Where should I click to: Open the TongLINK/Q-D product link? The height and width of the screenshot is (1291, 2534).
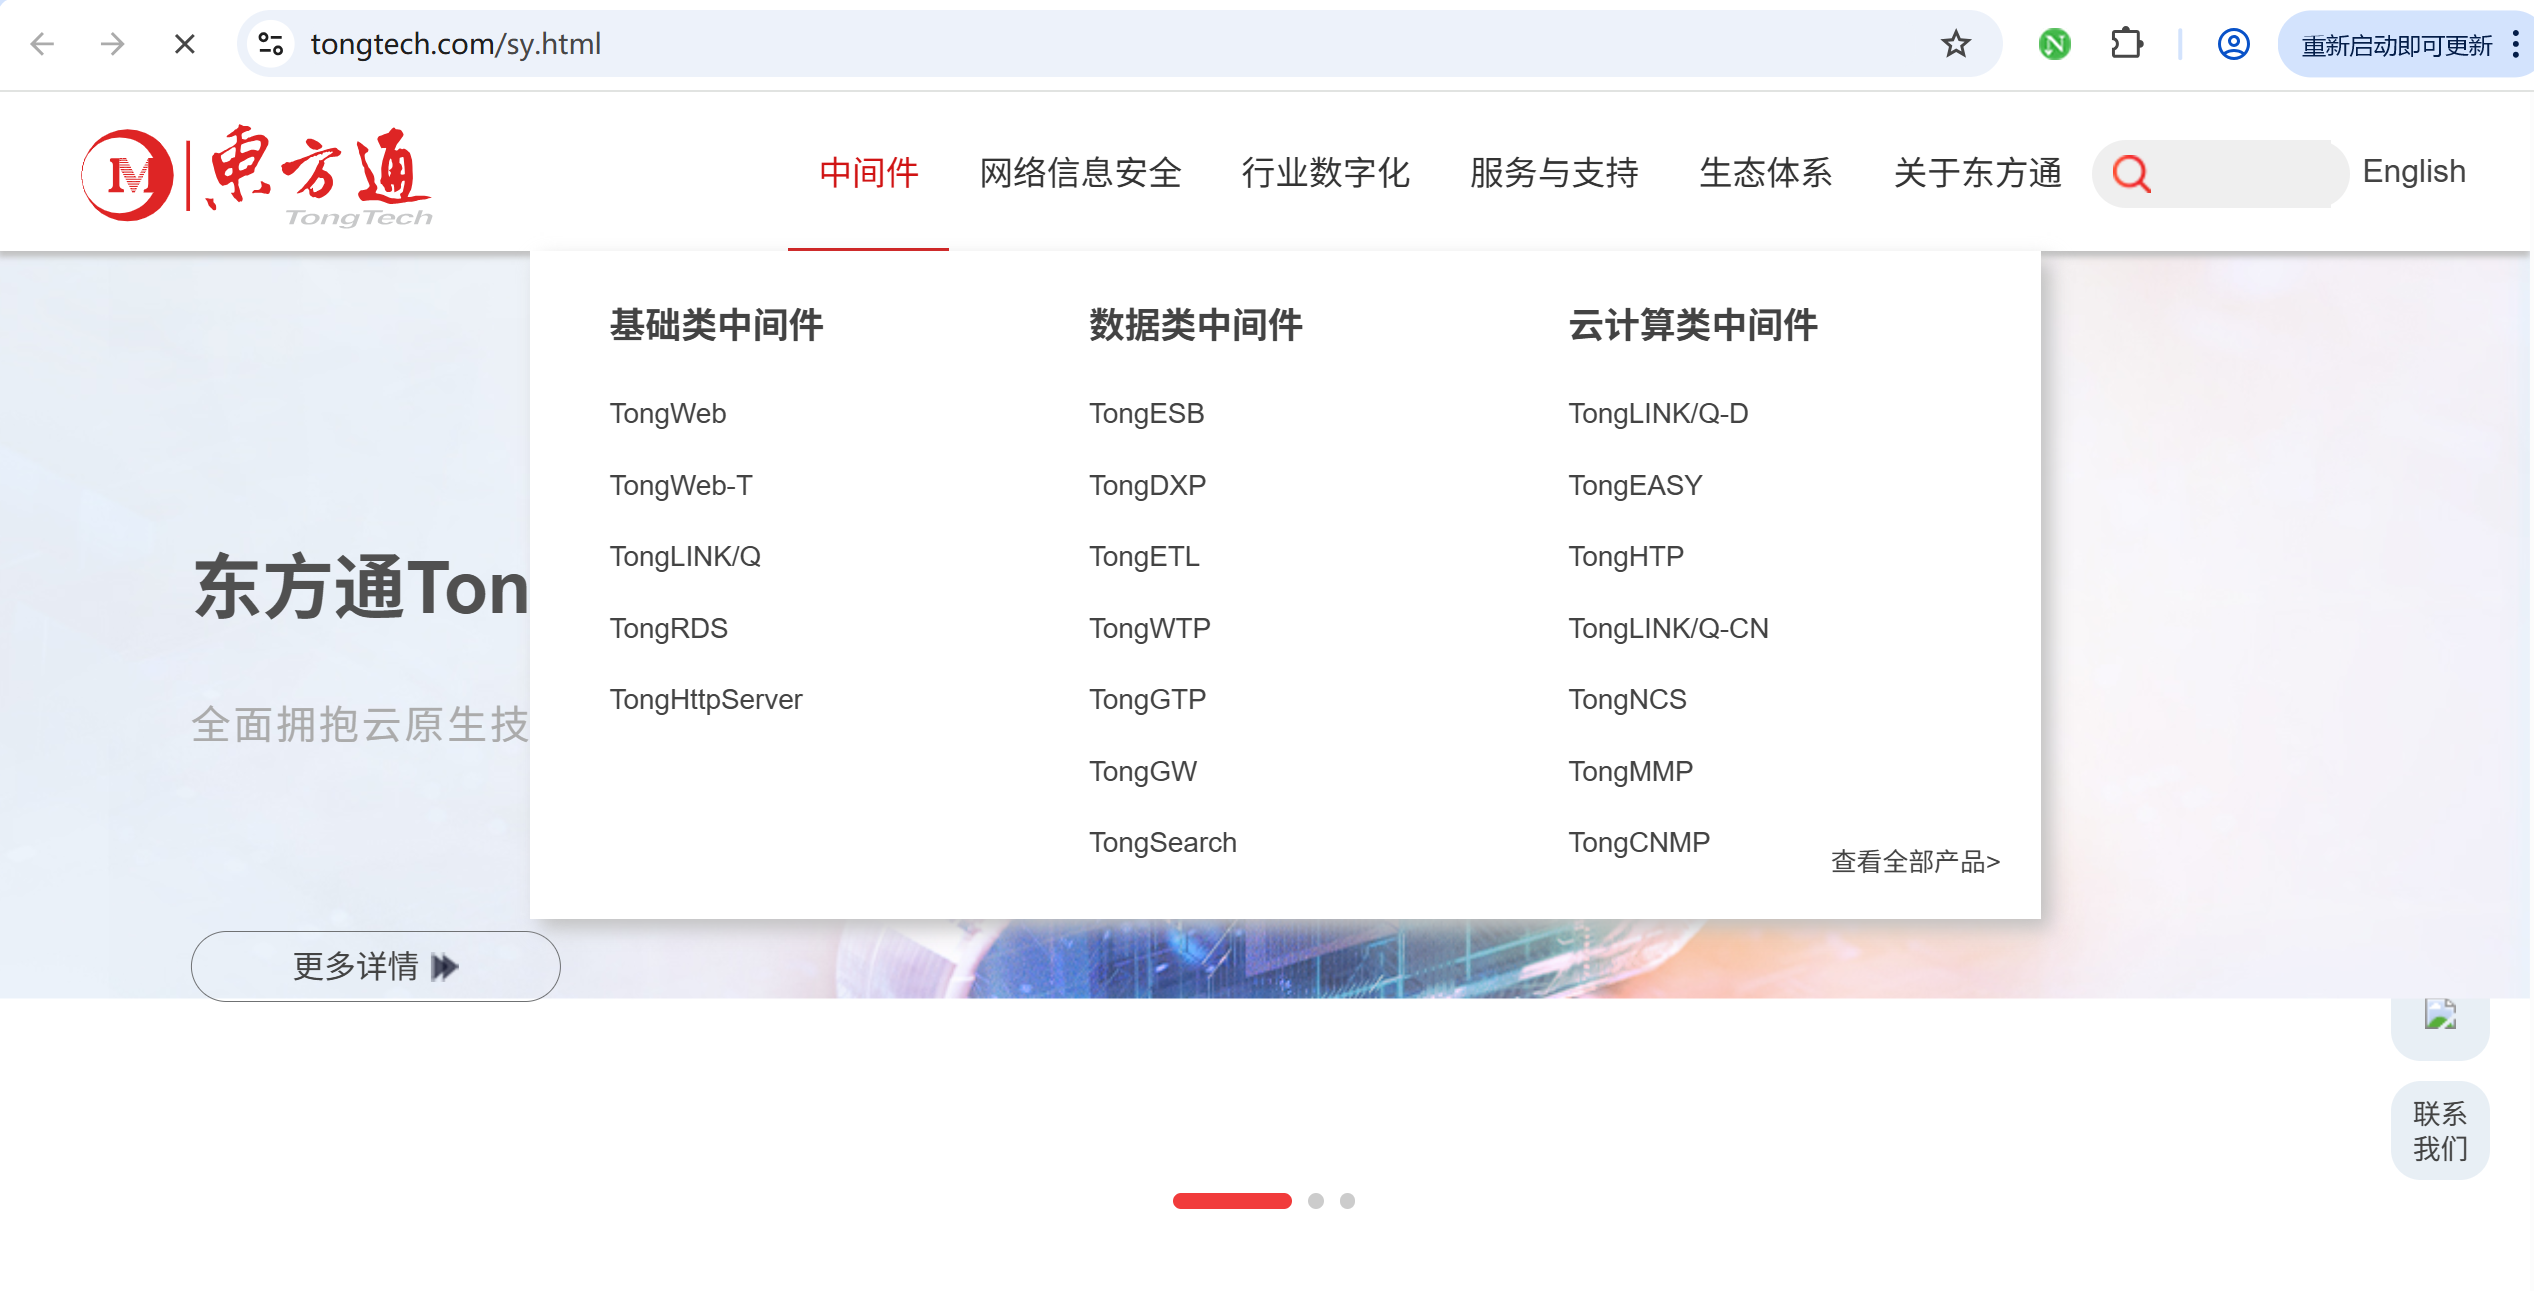pyautogui.click(x=1658, y=413)
